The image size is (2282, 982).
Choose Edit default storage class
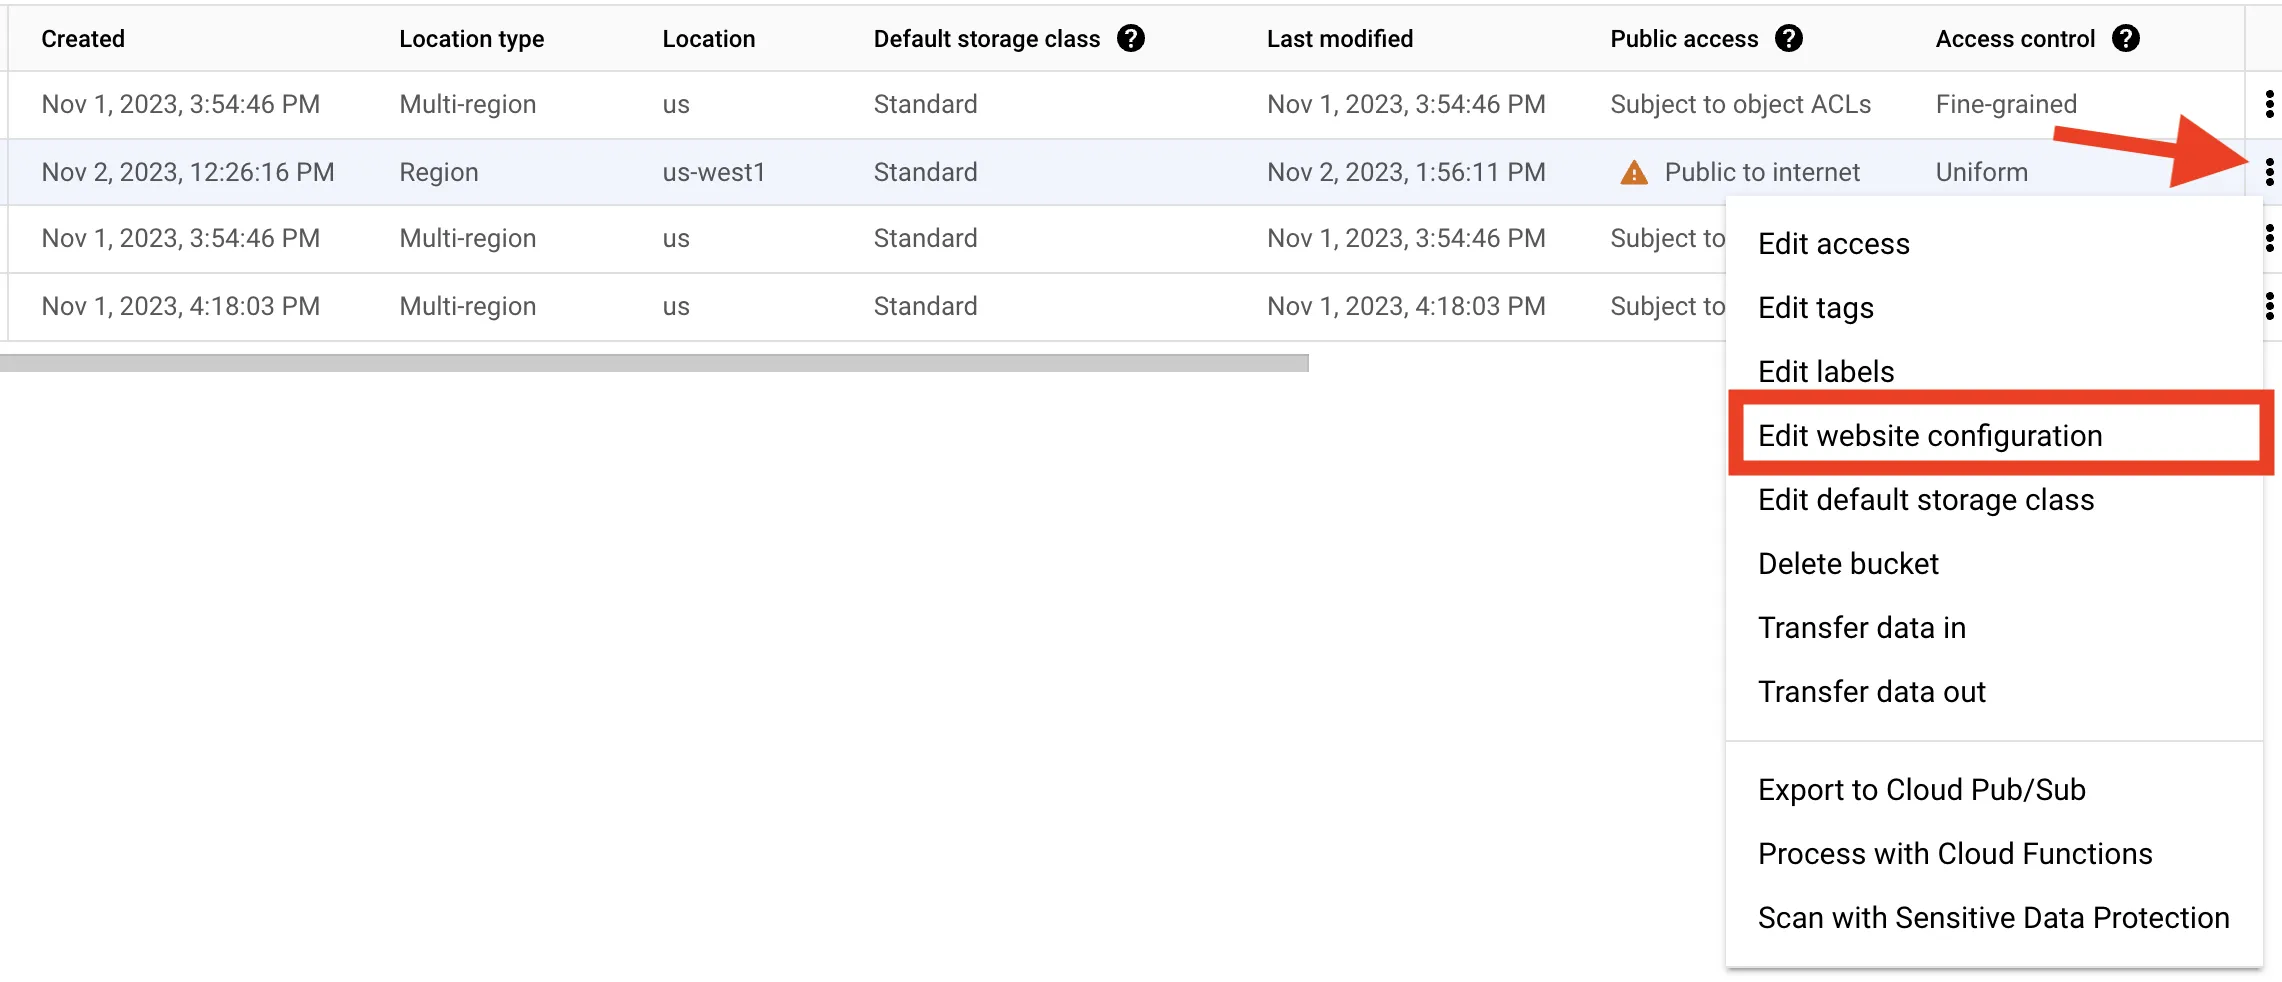(1925, 500)
